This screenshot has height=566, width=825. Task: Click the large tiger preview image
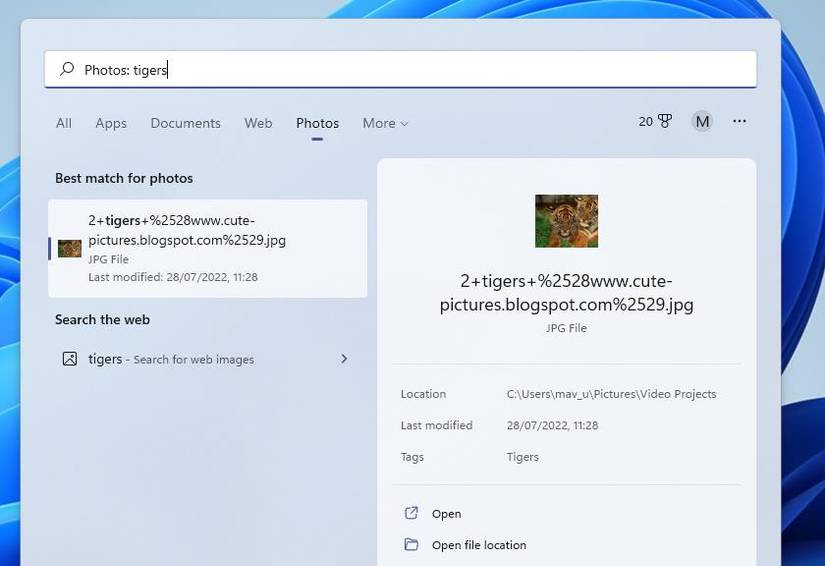click(x=566, y=221)
